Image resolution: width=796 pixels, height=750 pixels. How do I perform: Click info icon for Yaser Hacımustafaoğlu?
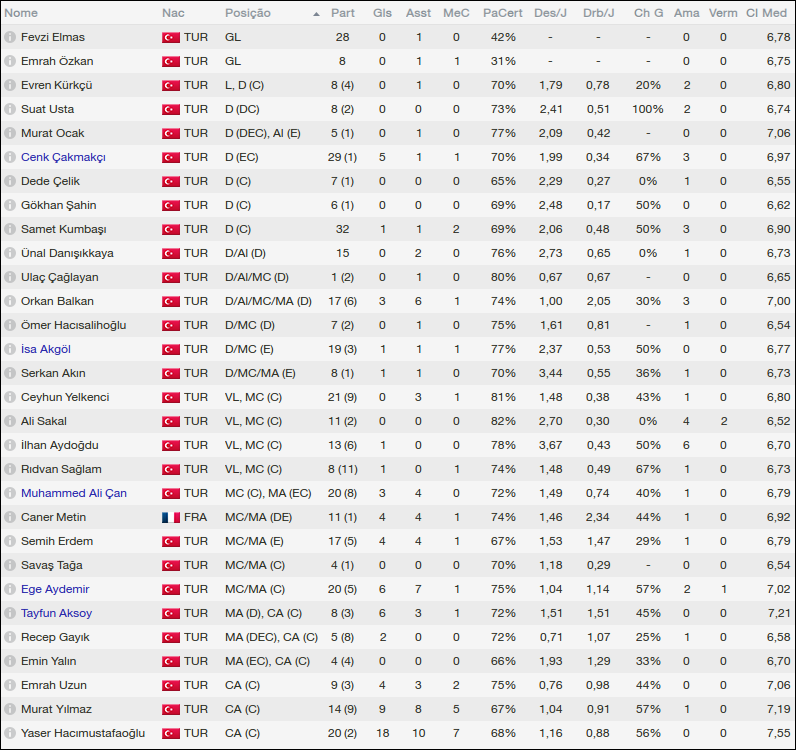click(x=10, y=733)
